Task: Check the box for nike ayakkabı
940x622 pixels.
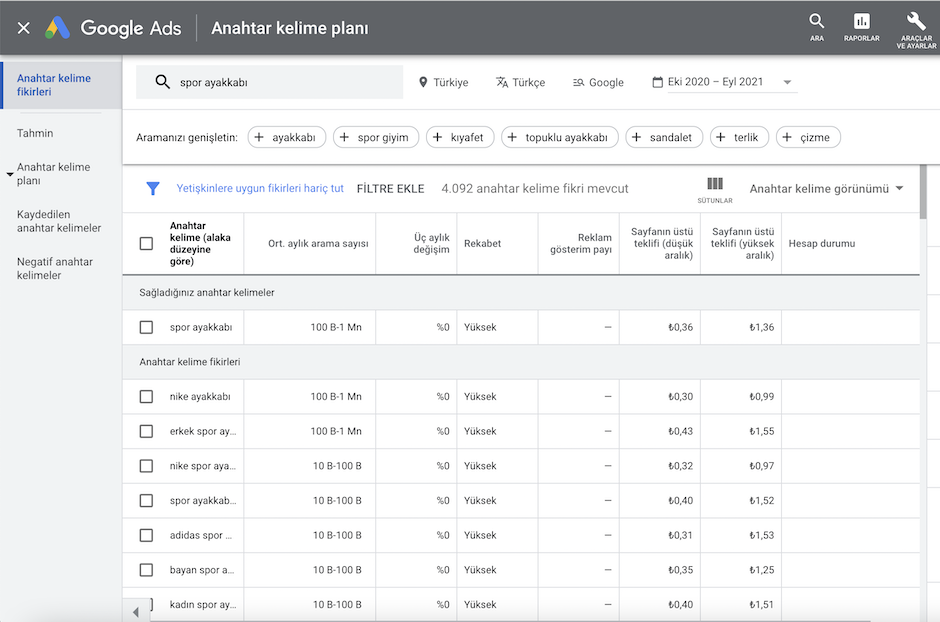Action: point(146,397)
